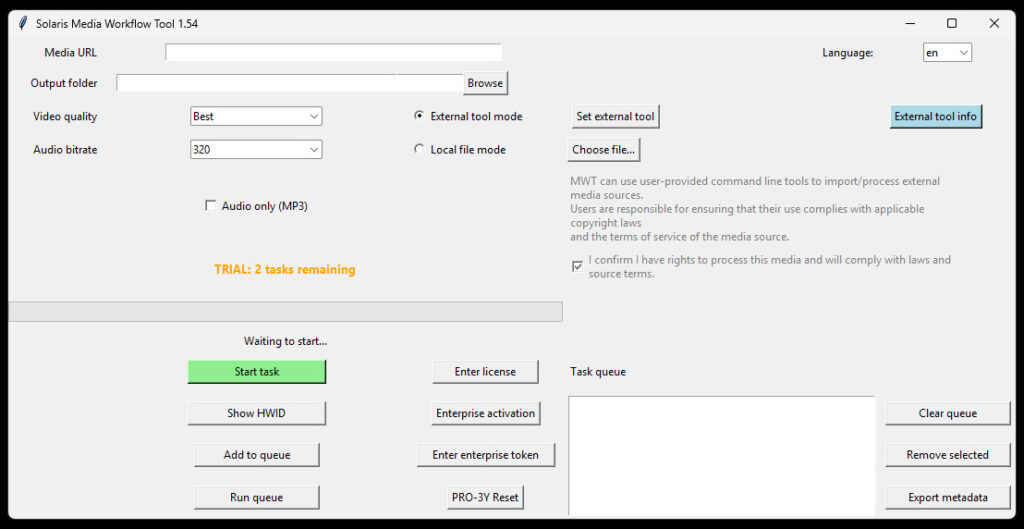Enable the Audio only (MP3) checkbox
Screen dimensions: 1024x529
click(211, 206)
